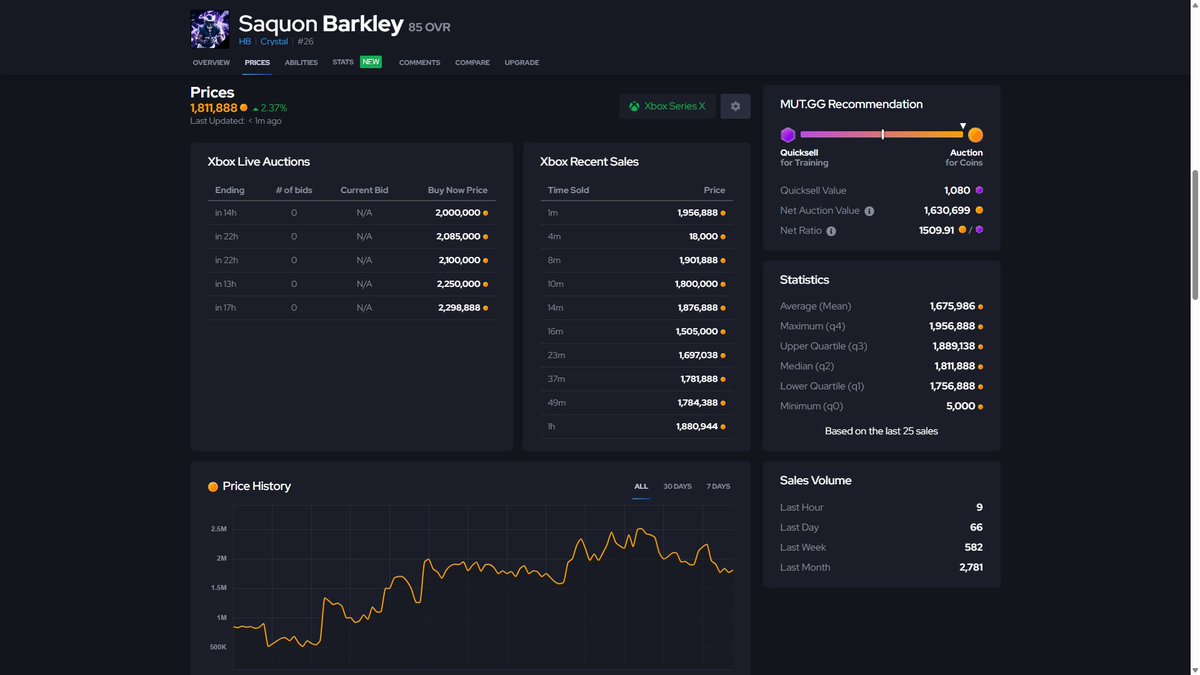Open the Upgrade tab
The width and height of the screenshot is (1200, 675).
click(x=521, y=62)
